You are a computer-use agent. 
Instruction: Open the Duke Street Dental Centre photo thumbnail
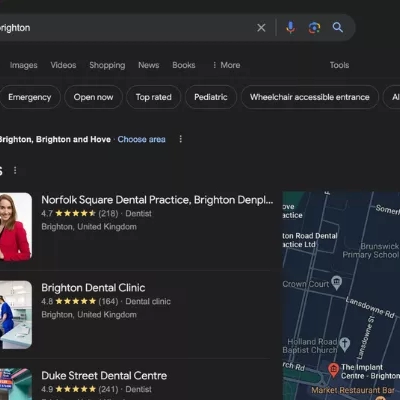click(16, 384)
